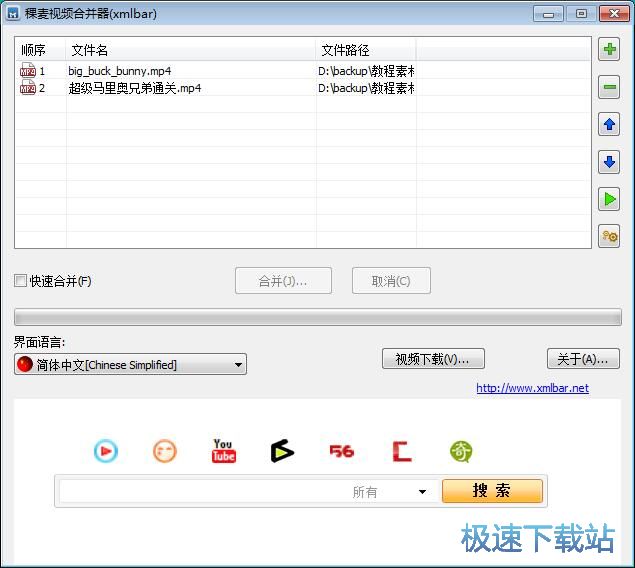Viewport: 635px width, 568px height.
Task: Expand the 所有 search category dropdown
Action: pyautogui.click(x=422, y=492)
